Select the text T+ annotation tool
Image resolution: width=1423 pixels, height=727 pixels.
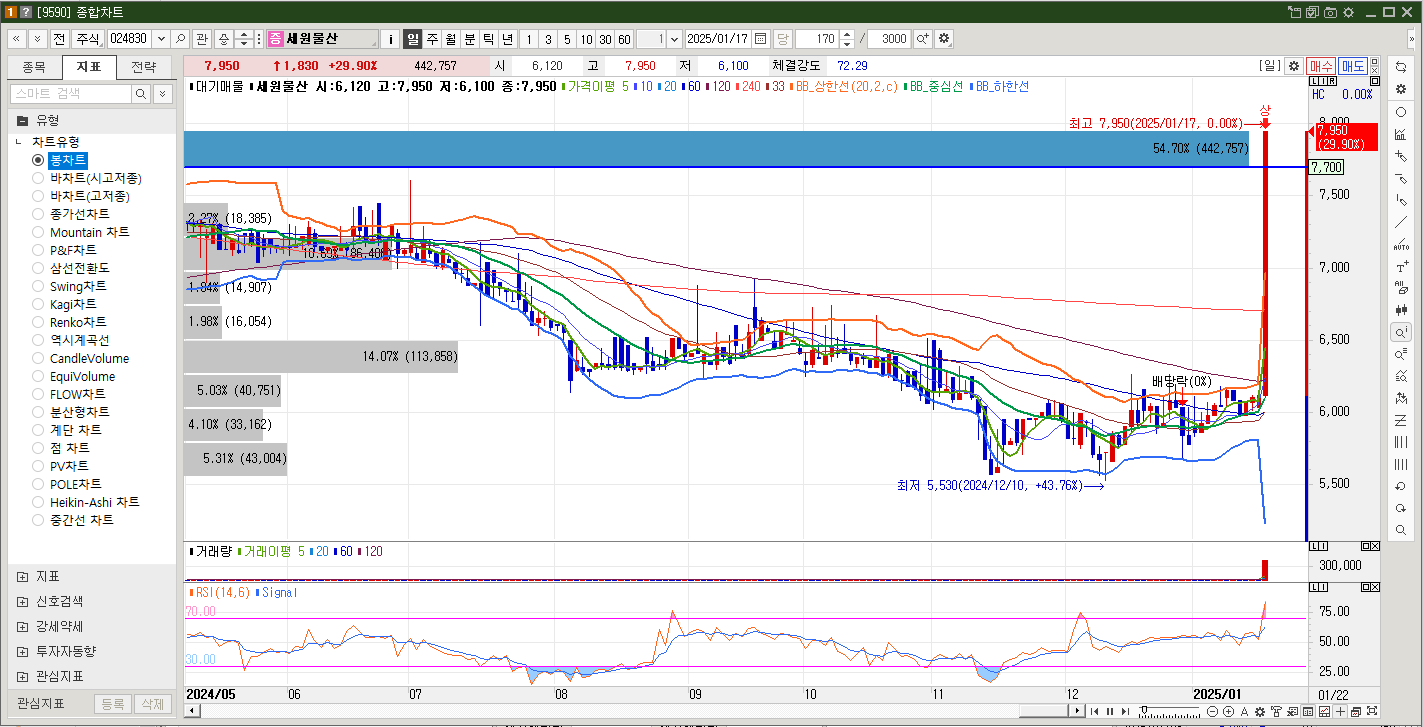[x=1401, y=267]
